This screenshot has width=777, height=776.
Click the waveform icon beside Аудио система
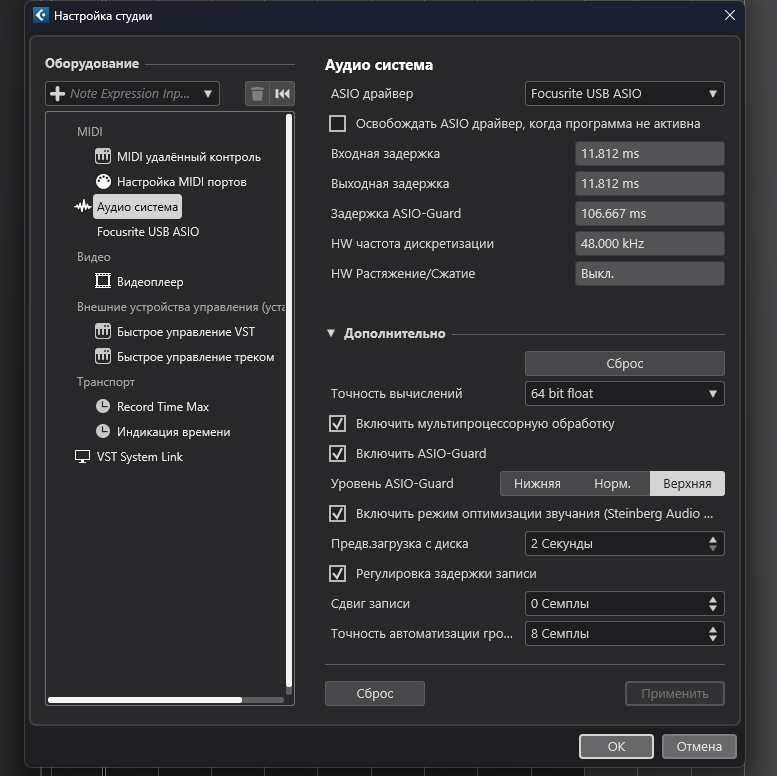(x=83, y=207)
